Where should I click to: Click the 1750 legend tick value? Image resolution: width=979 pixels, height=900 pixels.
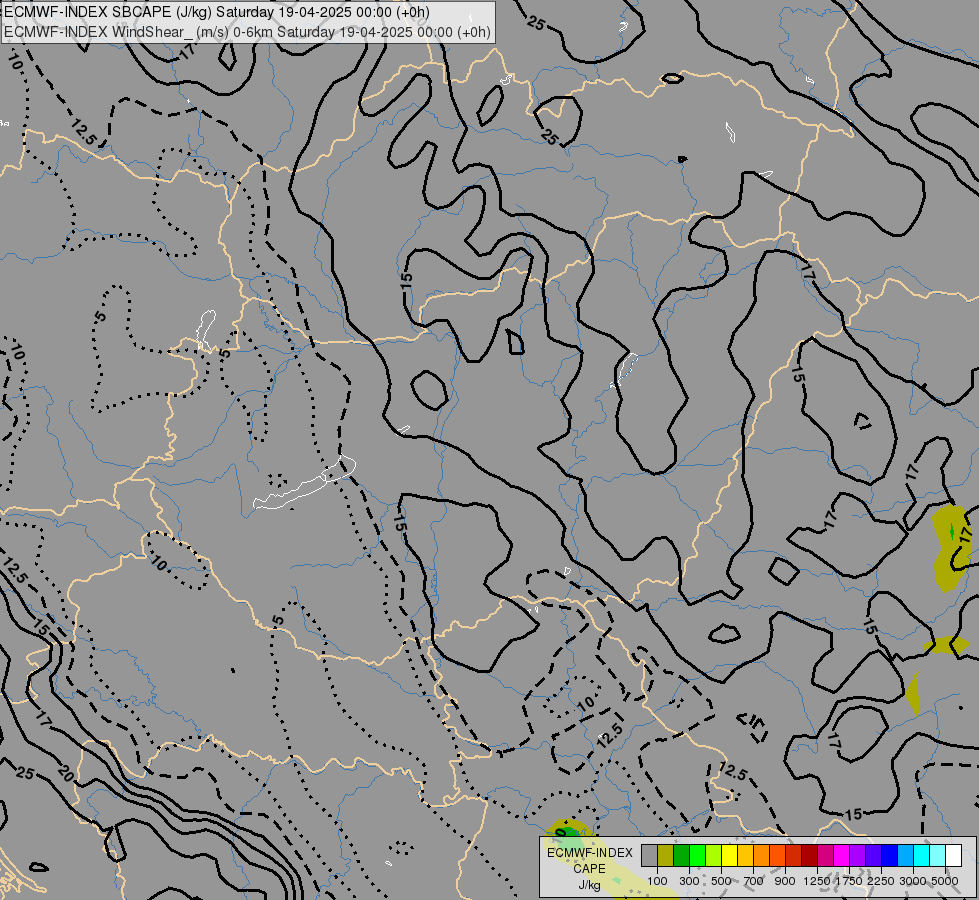(x=849, y=881)
